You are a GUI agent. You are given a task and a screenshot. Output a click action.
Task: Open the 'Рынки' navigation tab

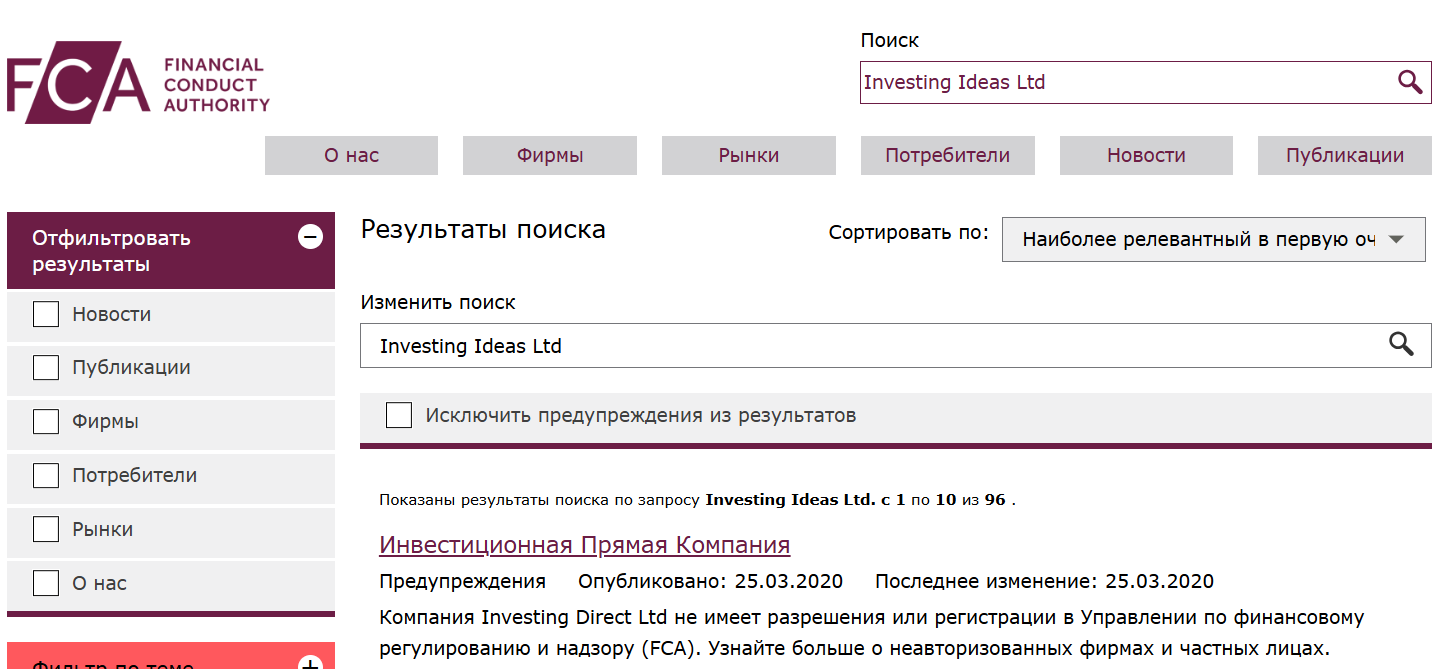click(748, 155)
